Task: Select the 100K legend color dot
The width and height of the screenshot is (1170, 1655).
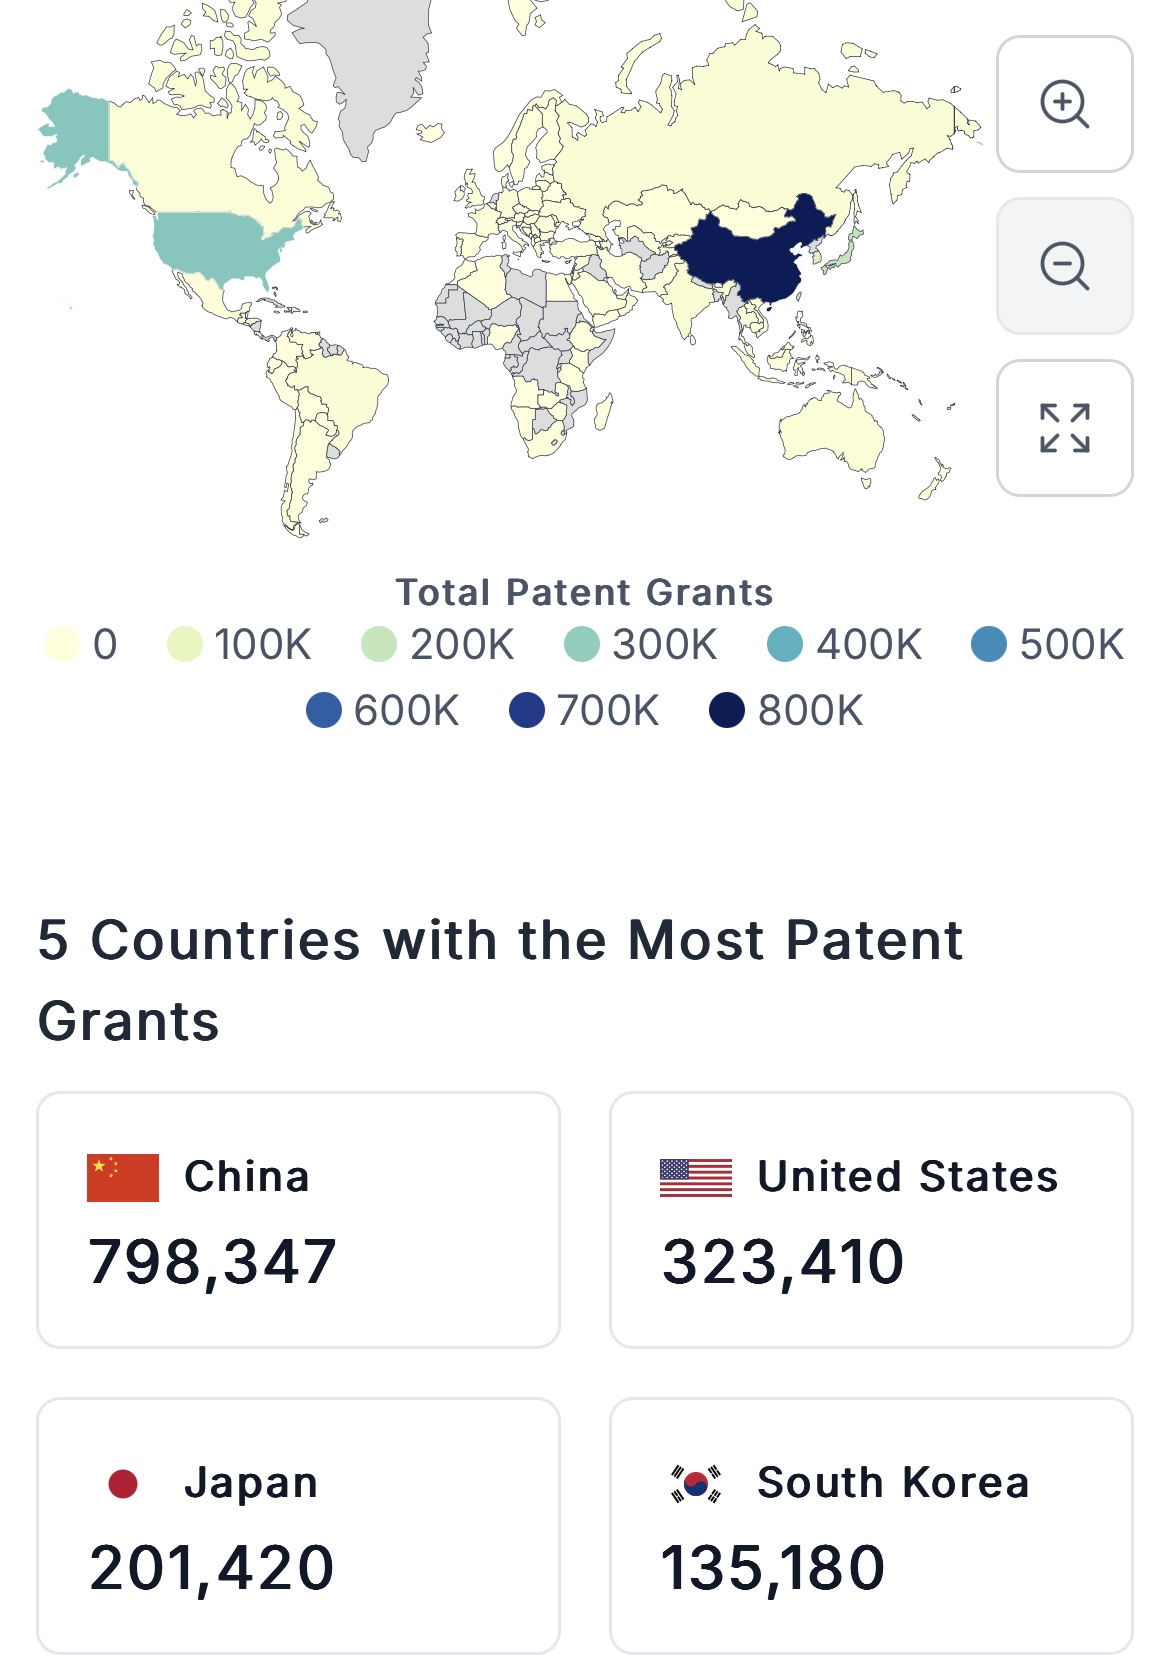Action: [185, 644]
